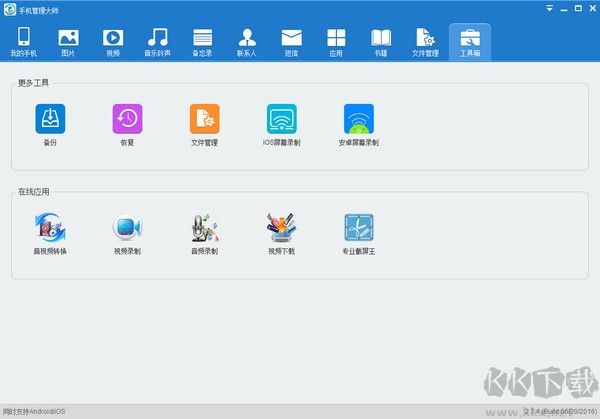Viewport: 600px width, 419px height.
Task: Launch the 备份 (Backup) tool
Action: (50, 125)
